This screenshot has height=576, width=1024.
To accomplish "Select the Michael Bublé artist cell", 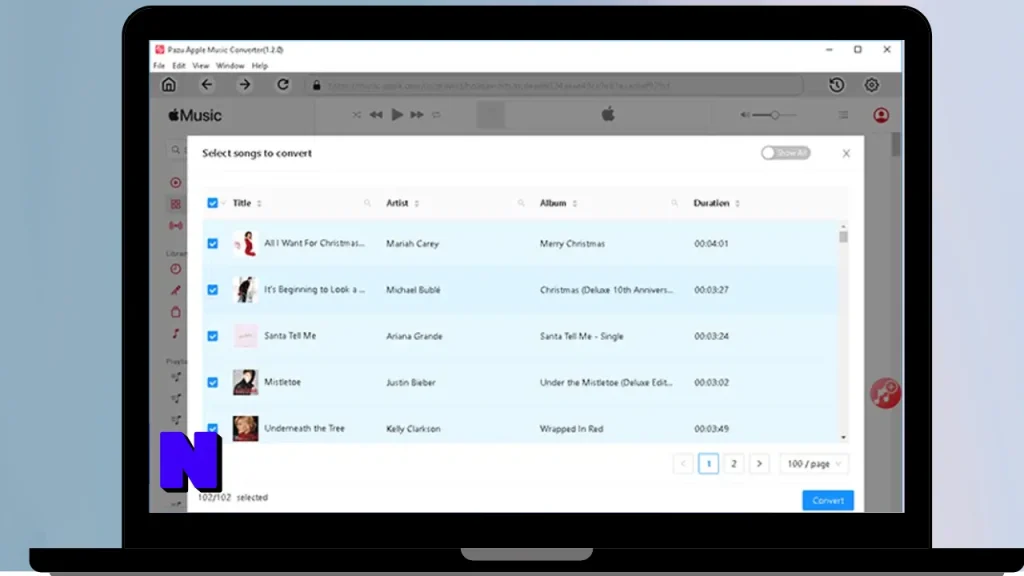I will (413, 290).
